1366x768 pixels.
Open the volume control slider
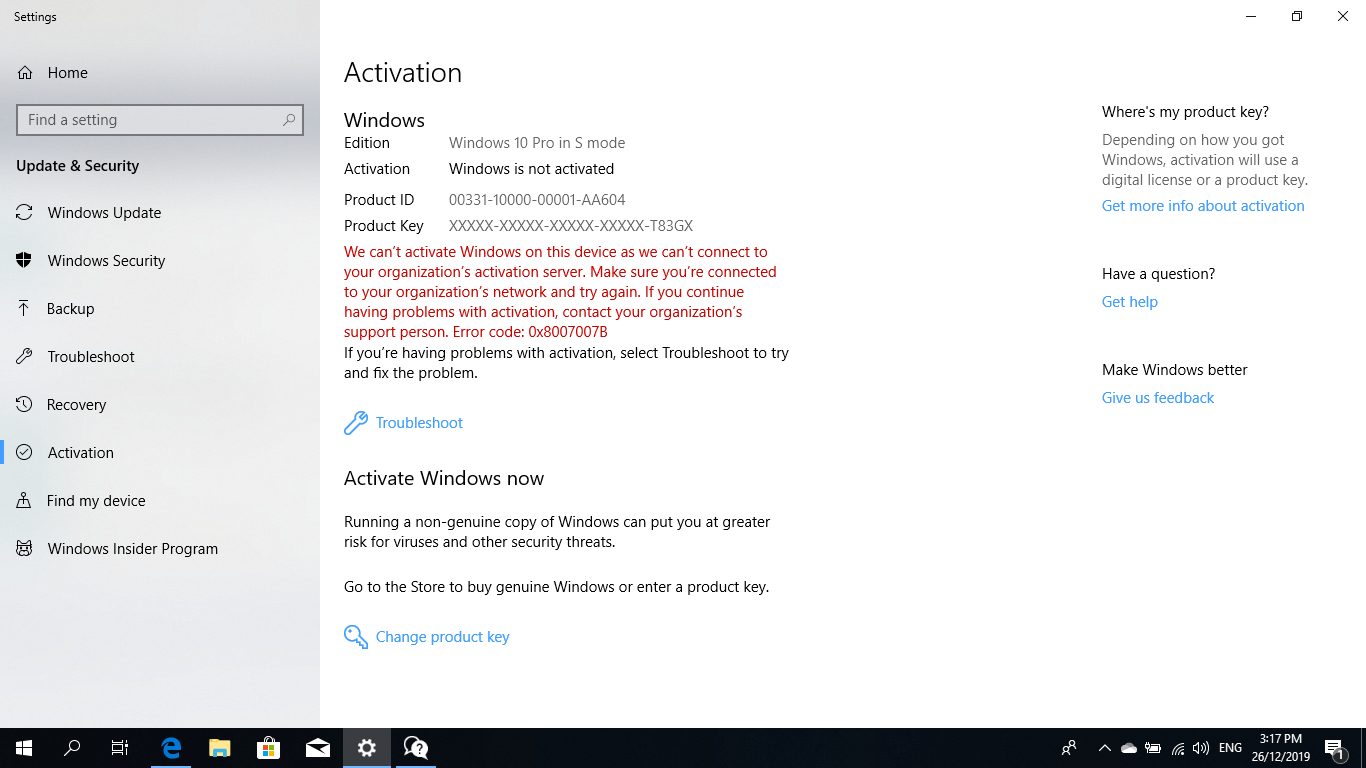1200,747
